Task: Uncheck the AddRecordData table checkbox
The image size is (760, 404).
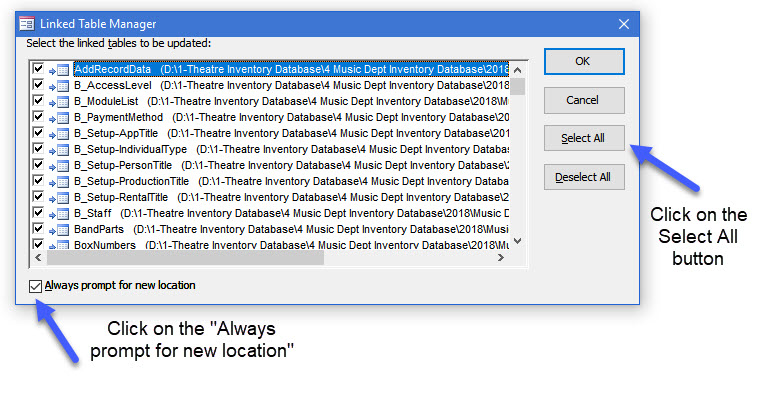Action: pos(38,69)
